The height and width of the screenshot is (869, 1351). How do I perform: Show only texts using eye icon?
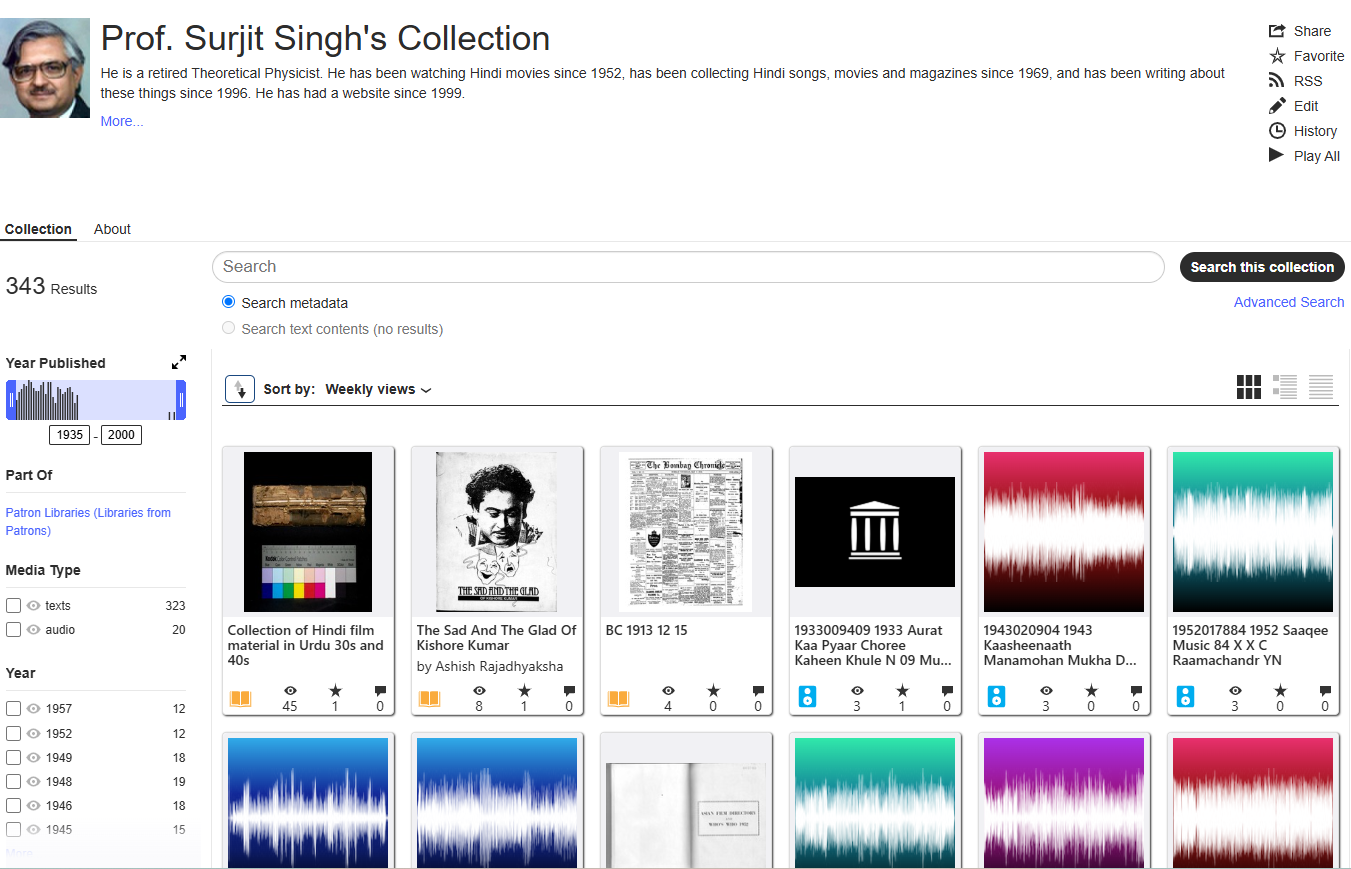click(33, 606)
